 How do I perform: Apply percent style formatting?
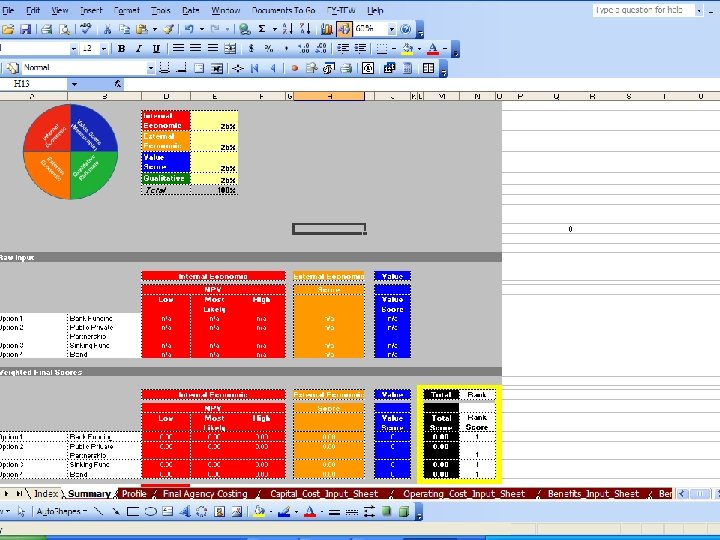pos(269,49)
